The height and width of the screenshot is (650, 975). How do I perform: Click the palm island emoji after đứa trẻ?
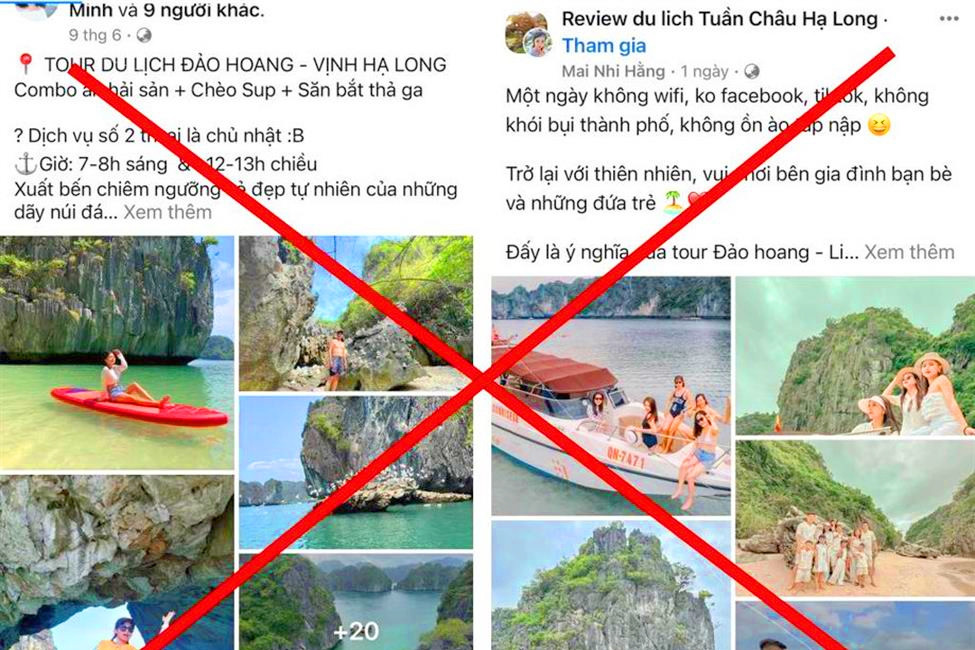click(672, 202)
